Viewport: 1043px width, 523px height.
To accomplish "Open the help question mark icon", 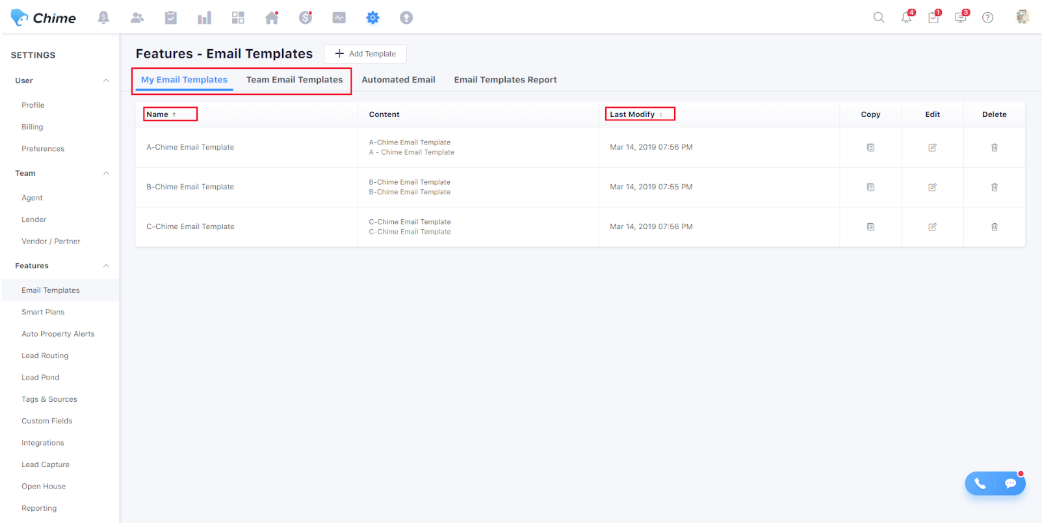I will (x=987, y=17).
